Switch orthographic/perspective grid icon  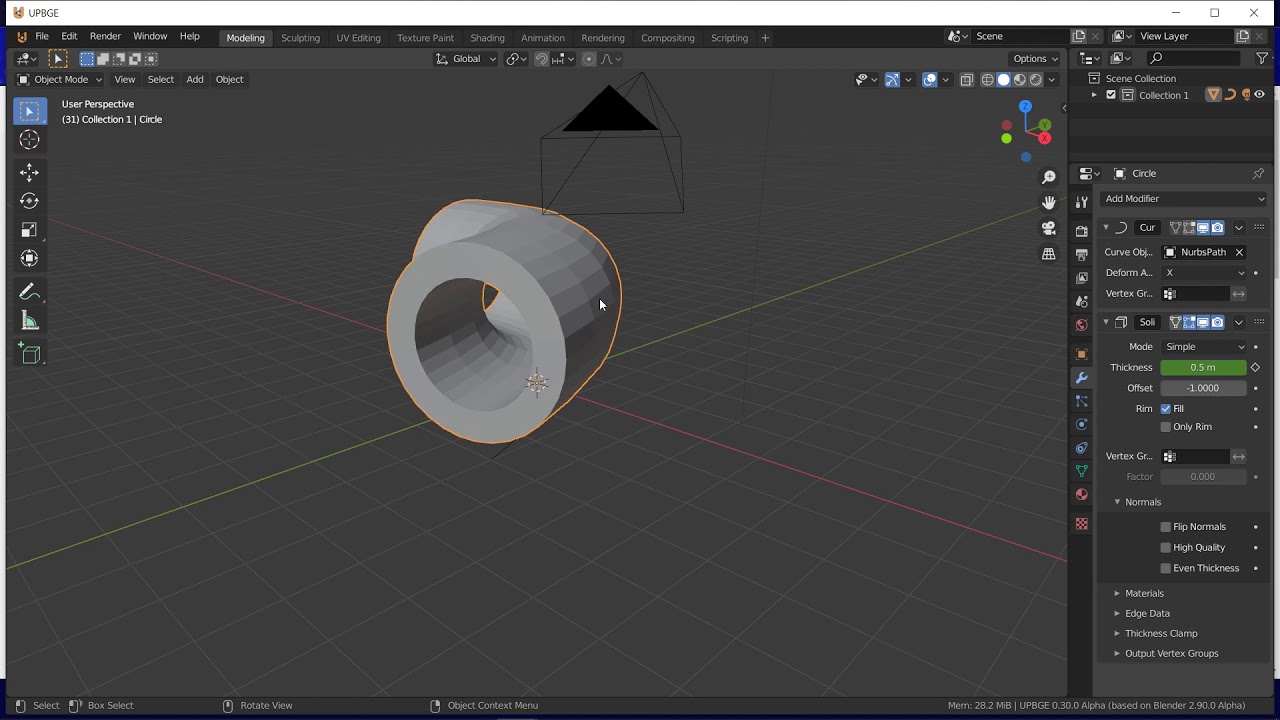click(x=1049, y=254)
